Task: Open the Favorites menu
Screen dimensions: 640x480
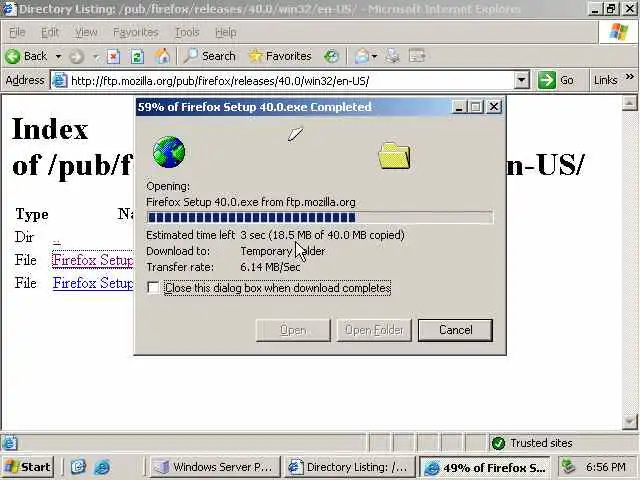Action: [136, 32]
